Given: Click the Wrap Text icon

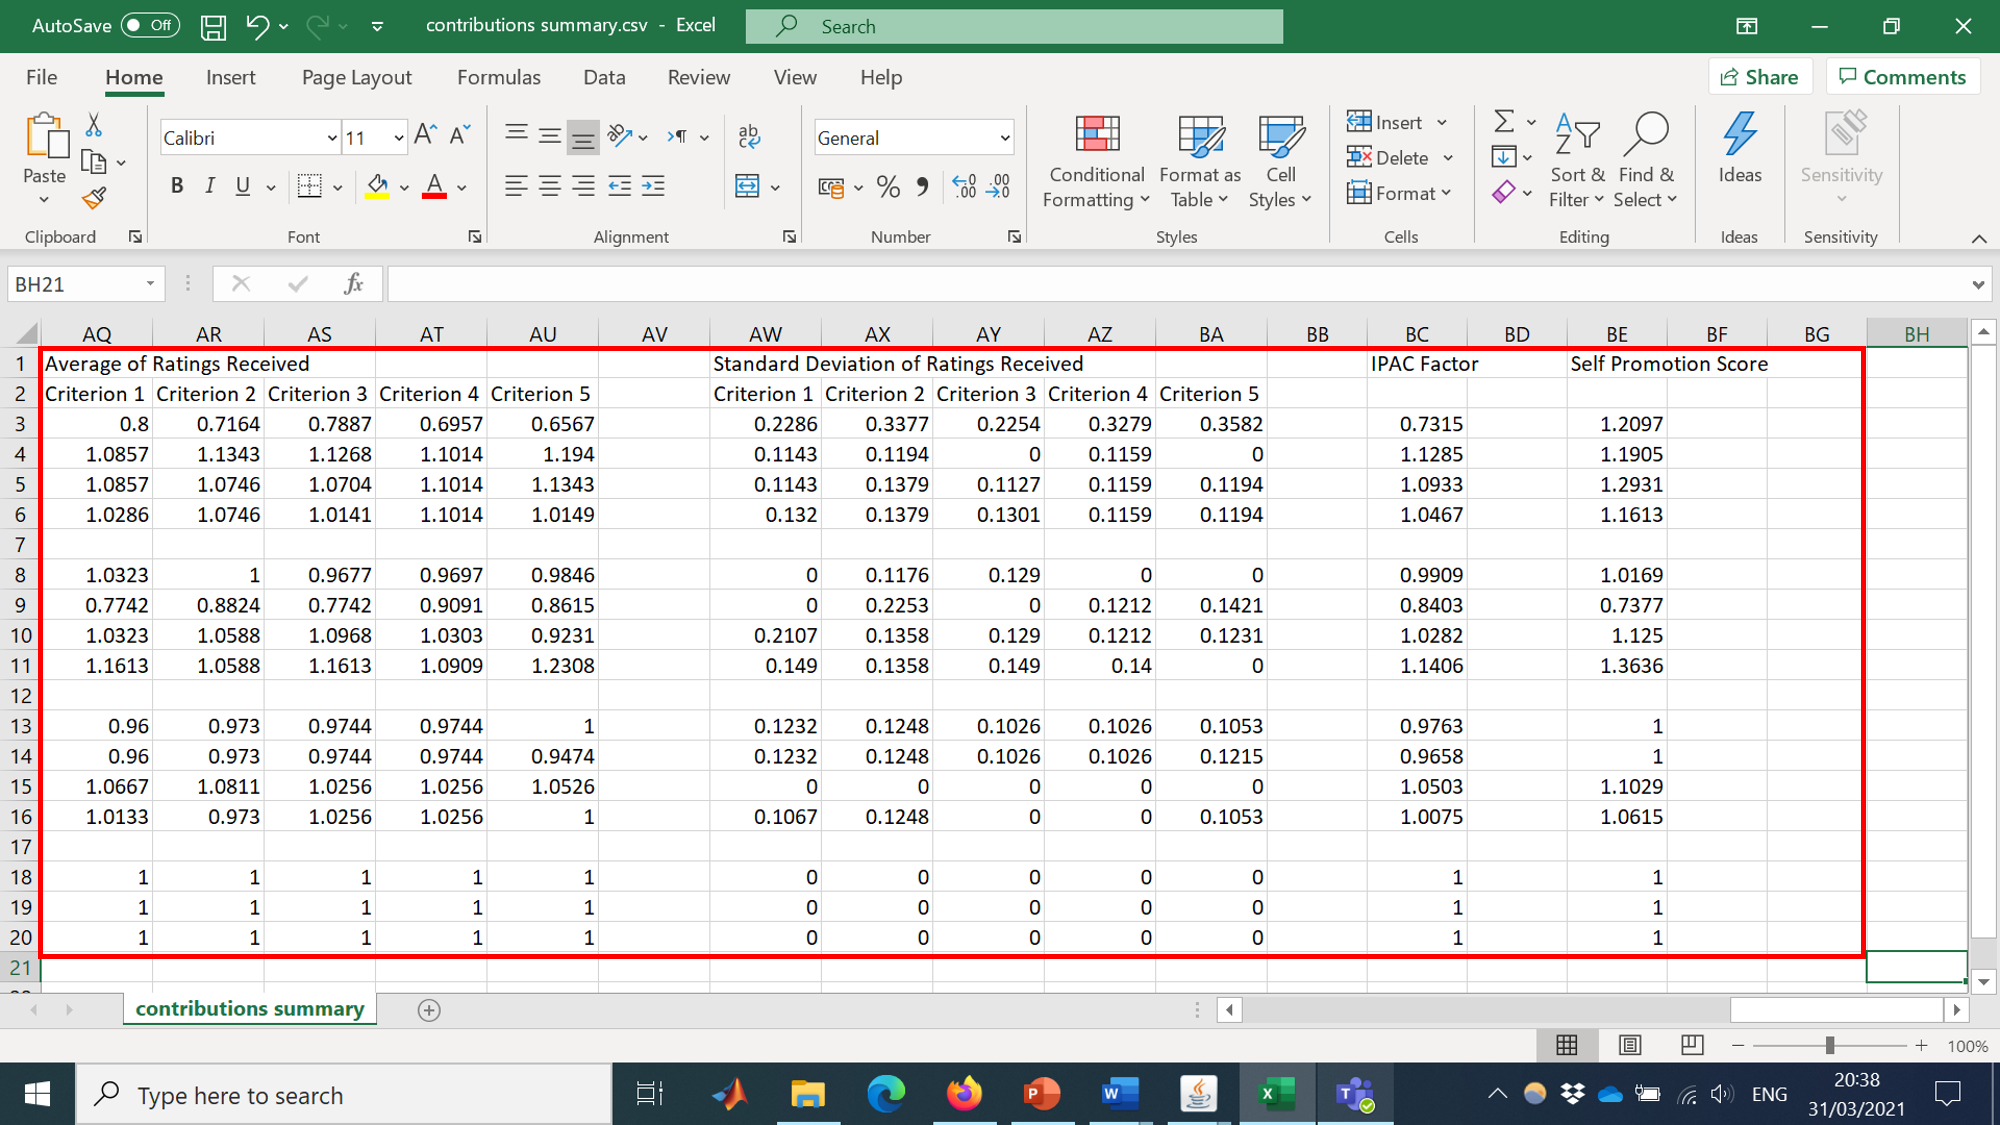Looking at the screenshot, I should 749,137.
